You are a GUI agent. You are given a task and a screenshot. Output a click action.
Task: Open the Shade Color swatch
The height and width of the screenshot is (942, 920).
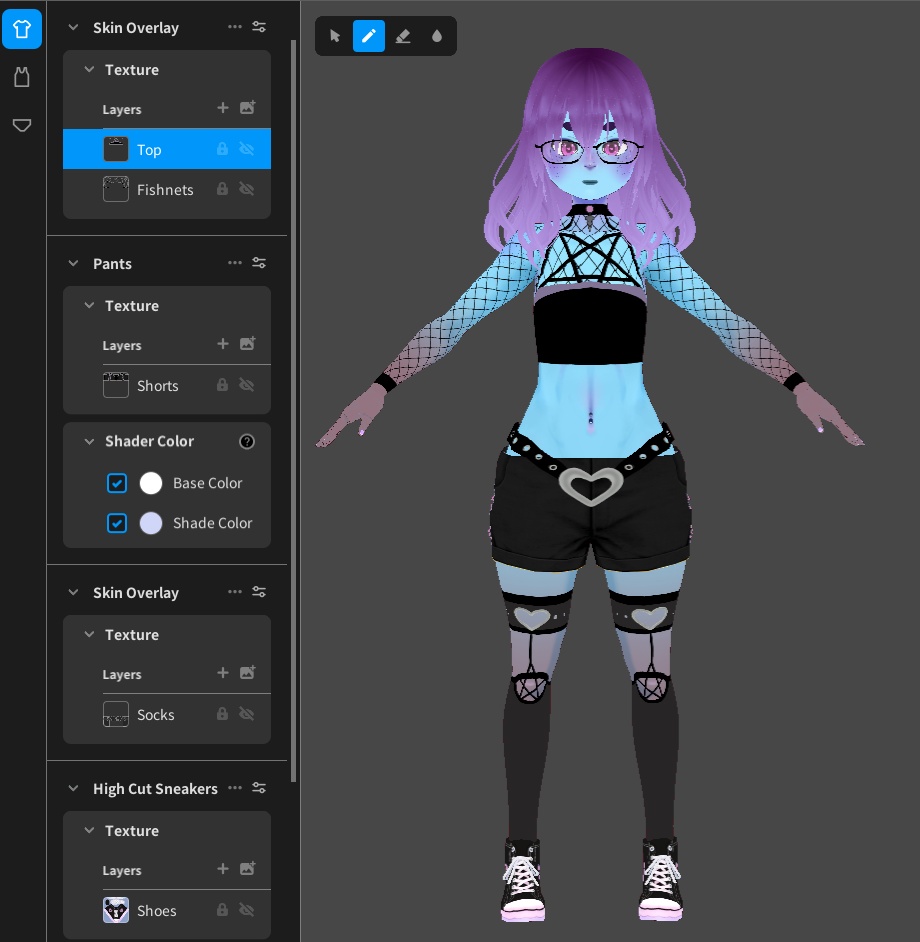click(151, 523)
